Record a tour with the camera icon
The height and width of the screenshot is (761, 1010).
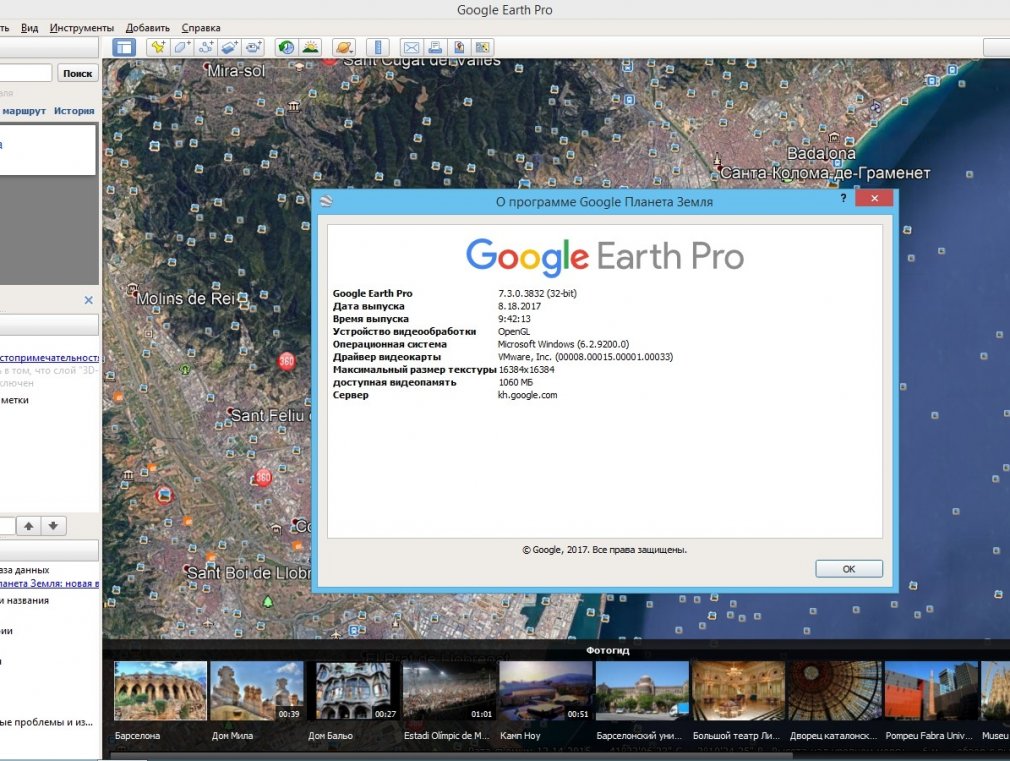click(x=254, y=47)
